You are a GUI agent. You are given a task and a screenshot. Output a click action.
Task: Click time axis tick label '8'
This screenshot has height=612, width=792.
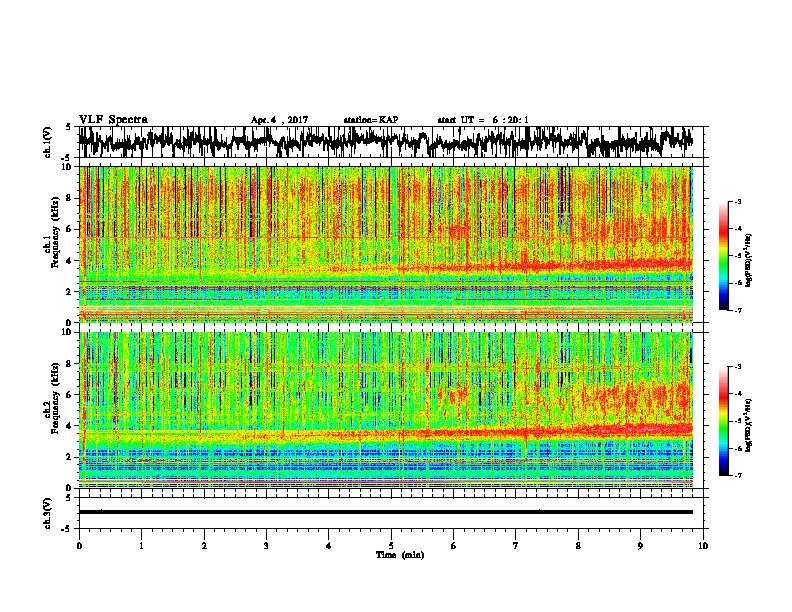(x=578, y=546)
